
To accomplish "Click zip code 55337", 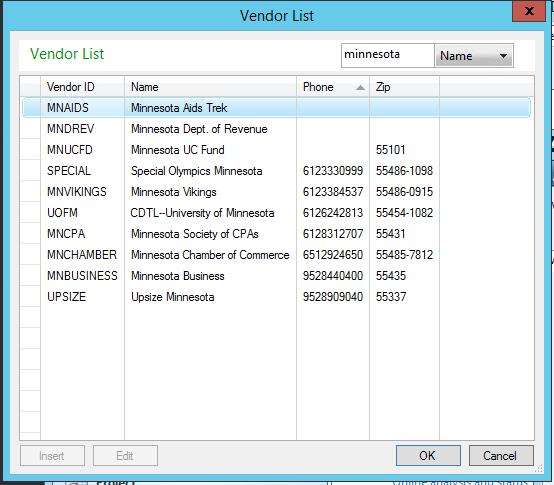I will click(391, 297).
